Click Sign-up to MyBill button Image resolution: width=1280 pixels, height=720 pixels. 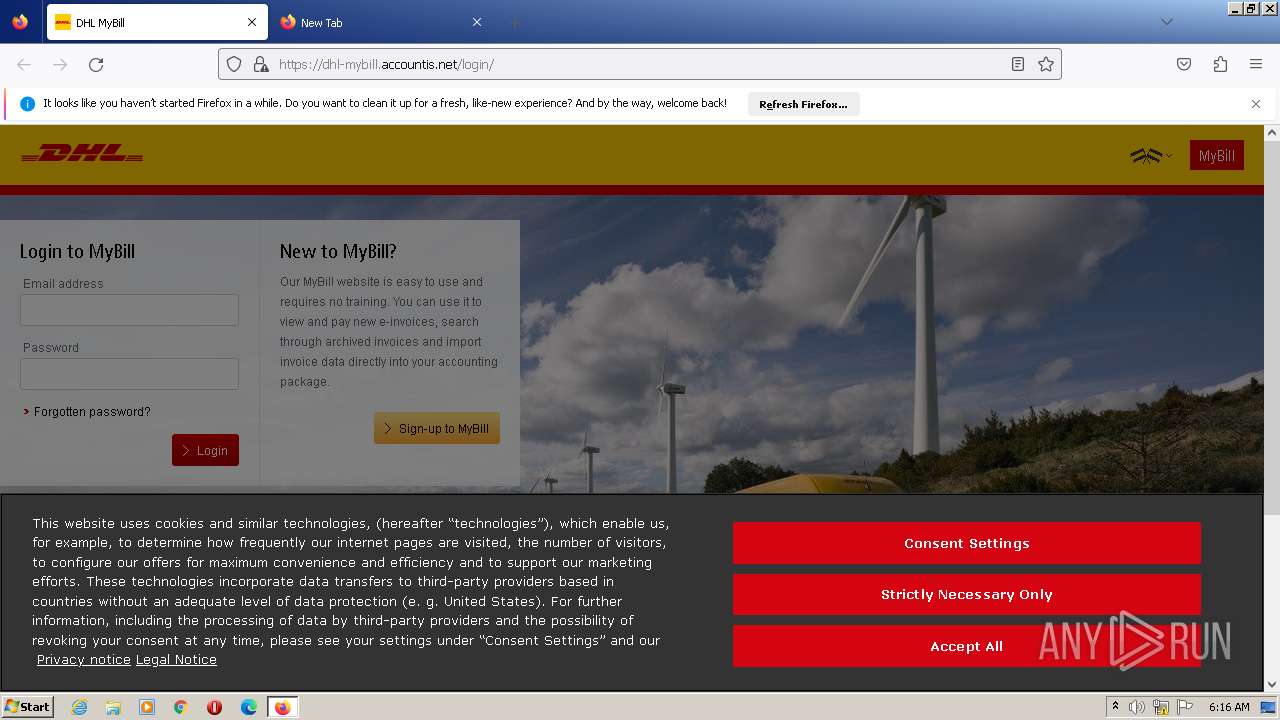pyautogui.click(x=437, y=428)
